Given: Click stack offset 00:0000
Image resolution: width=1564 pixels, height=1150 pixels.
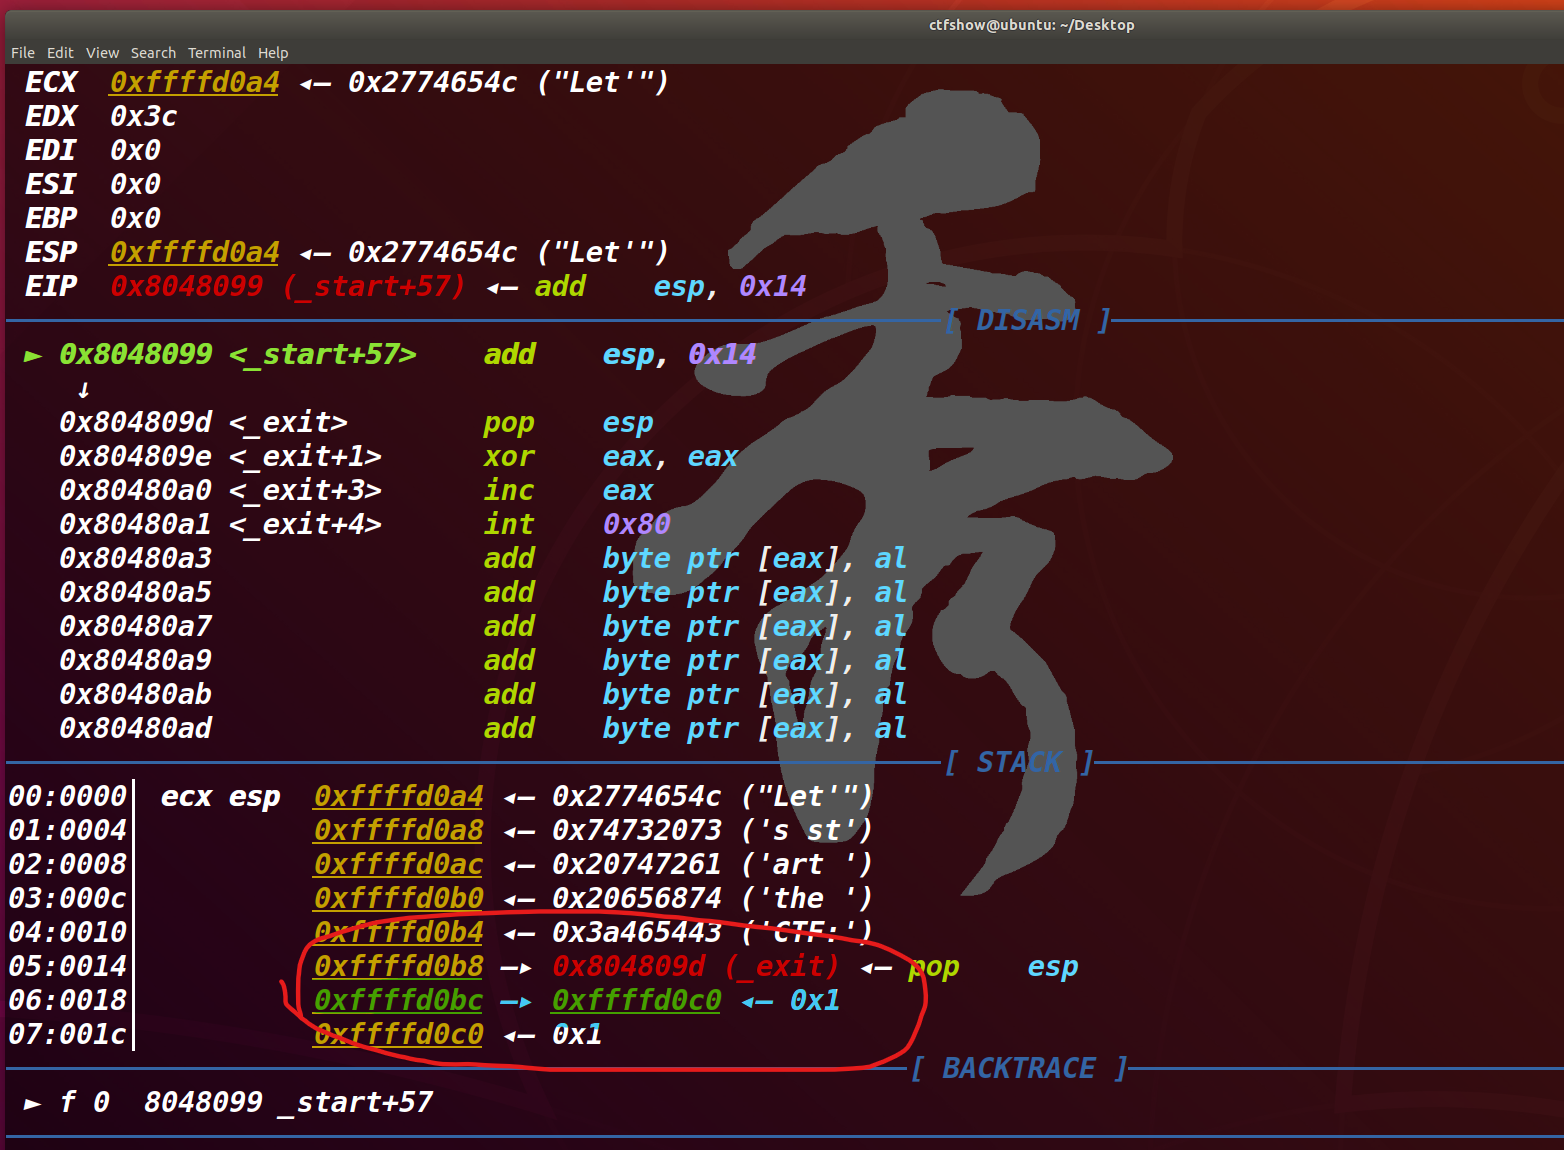Looking at the screenshot, I should coord(68,796).
